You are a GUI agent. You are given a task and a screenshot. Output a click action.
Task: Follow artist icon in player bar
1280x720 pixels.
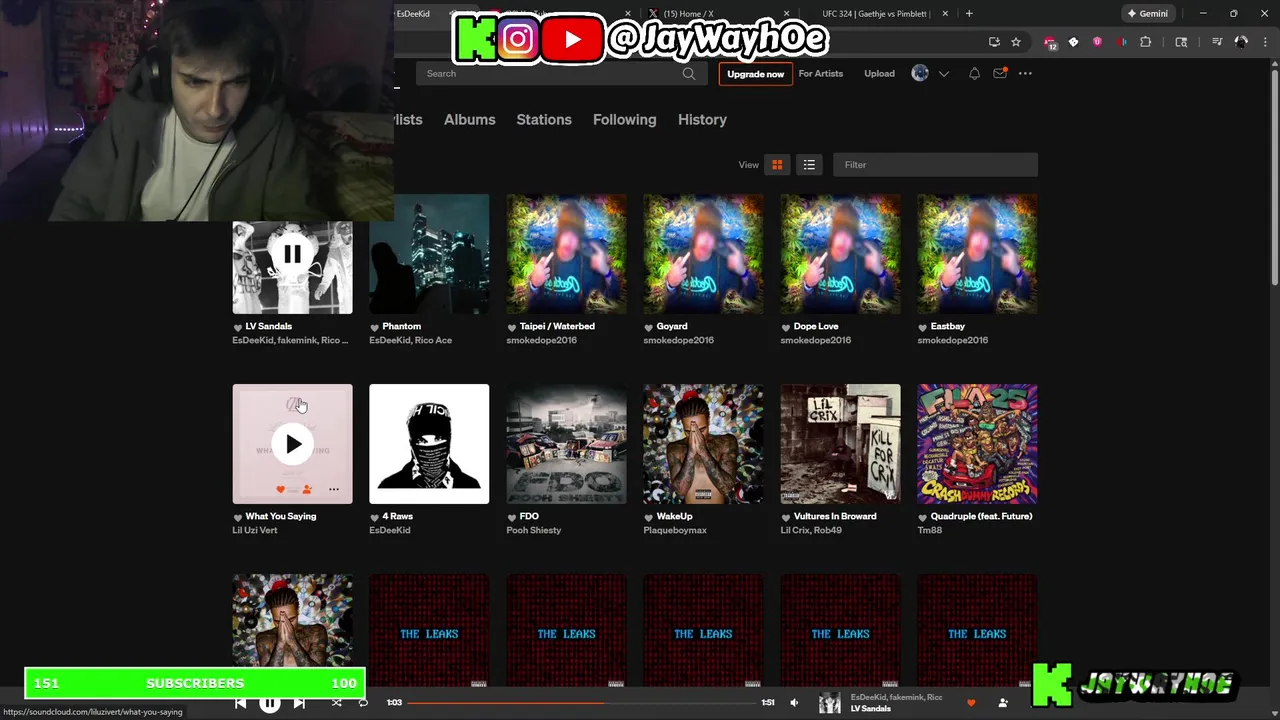pos(1003,703)
